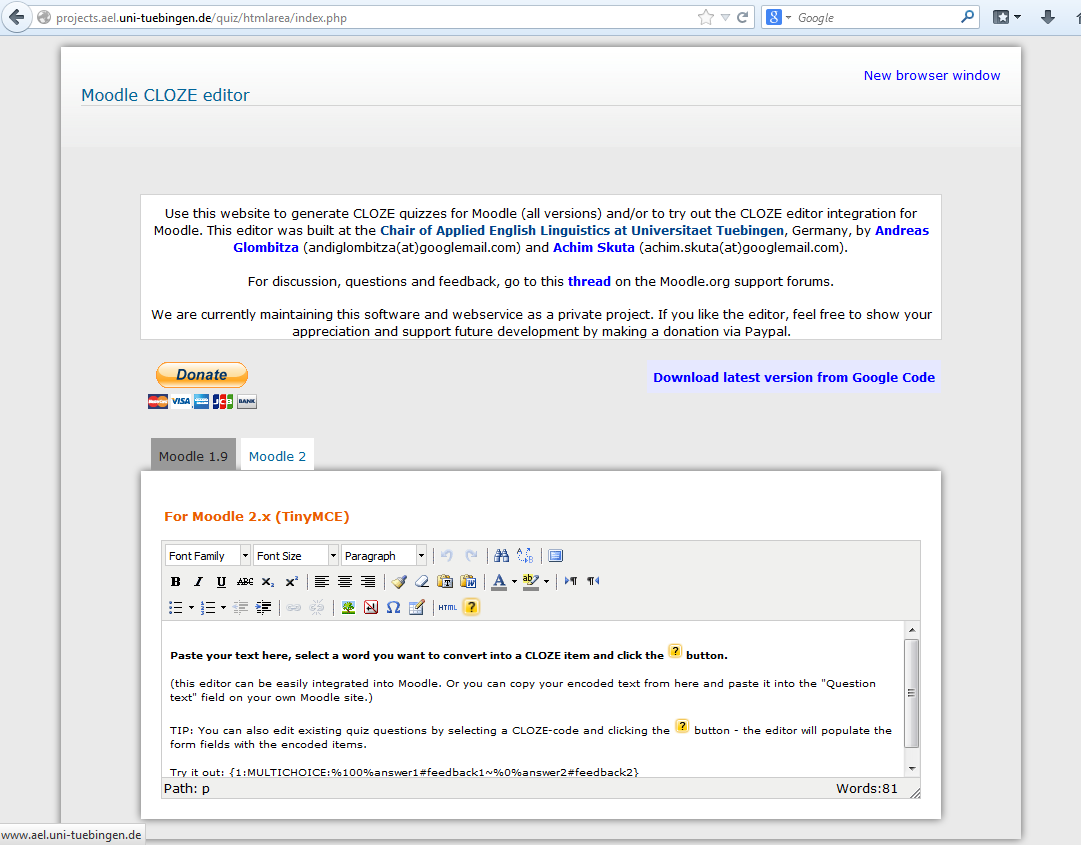This screenshot has width=1081, height=845.
Task: Expand the bulleted list options arrow
Action: click(190, 607)
